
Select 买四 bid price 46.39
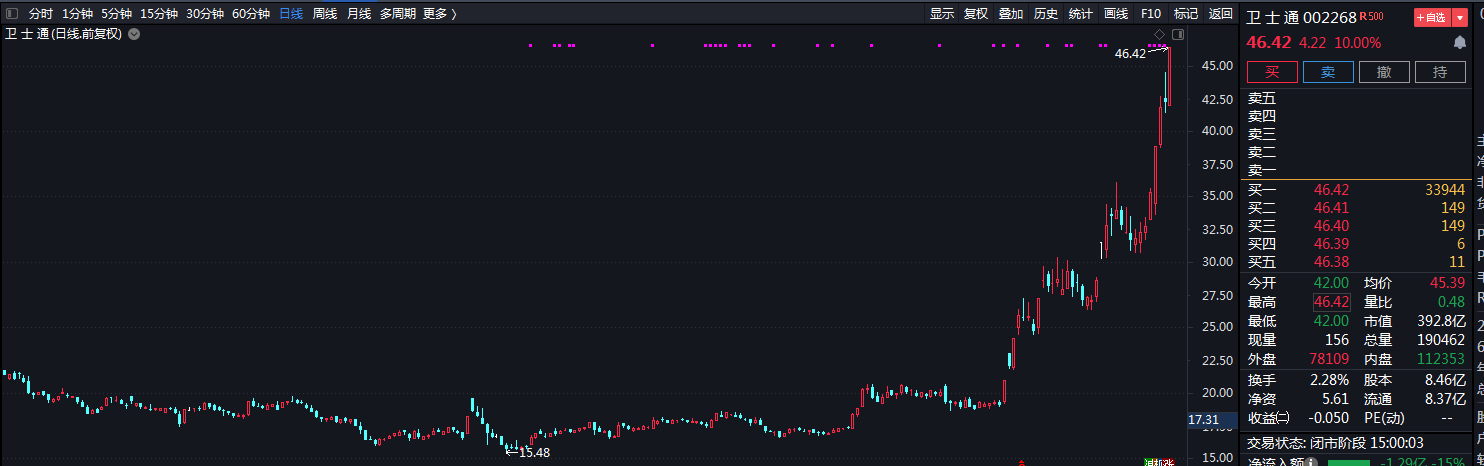[x=1331, y=244]
